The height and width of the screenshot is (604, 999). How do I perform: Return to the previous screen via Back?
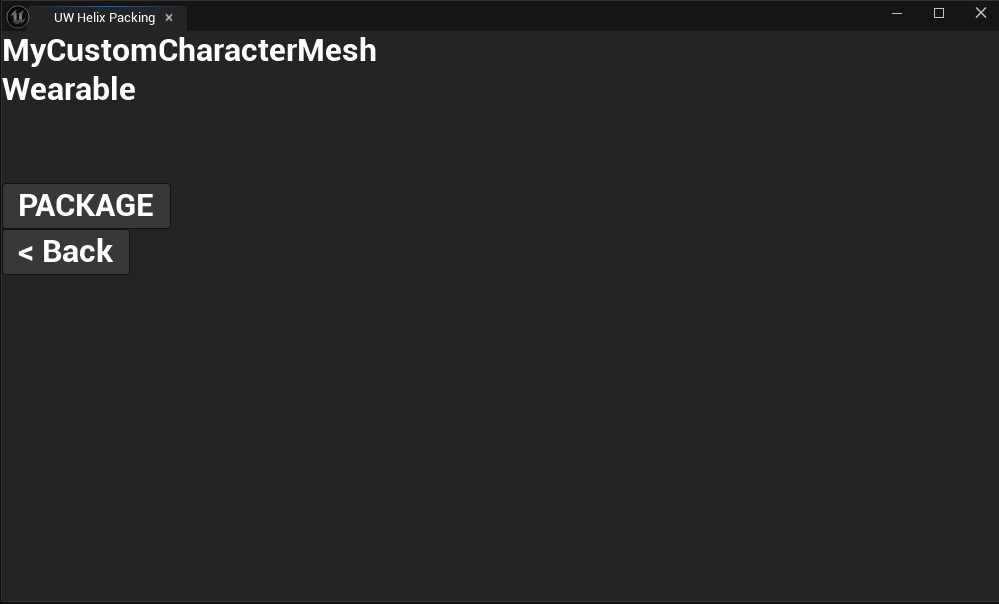click(66, 252)
